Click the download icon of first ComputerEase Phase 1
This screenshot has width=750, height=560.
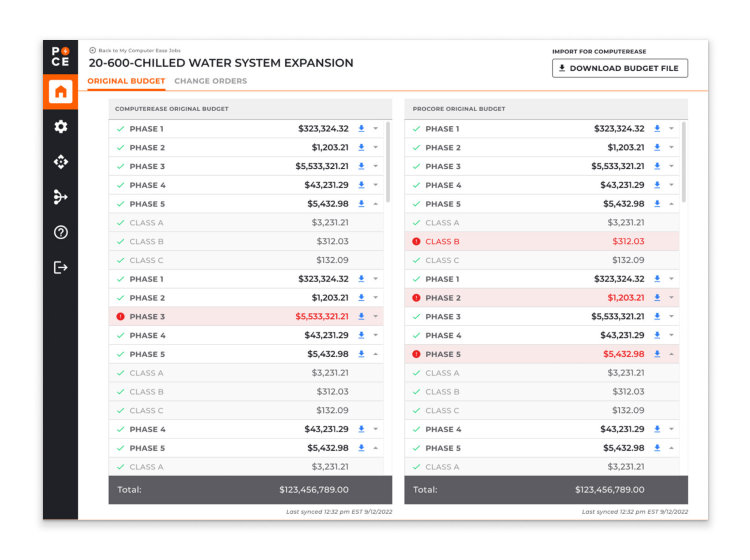click(x=361, y=129)
